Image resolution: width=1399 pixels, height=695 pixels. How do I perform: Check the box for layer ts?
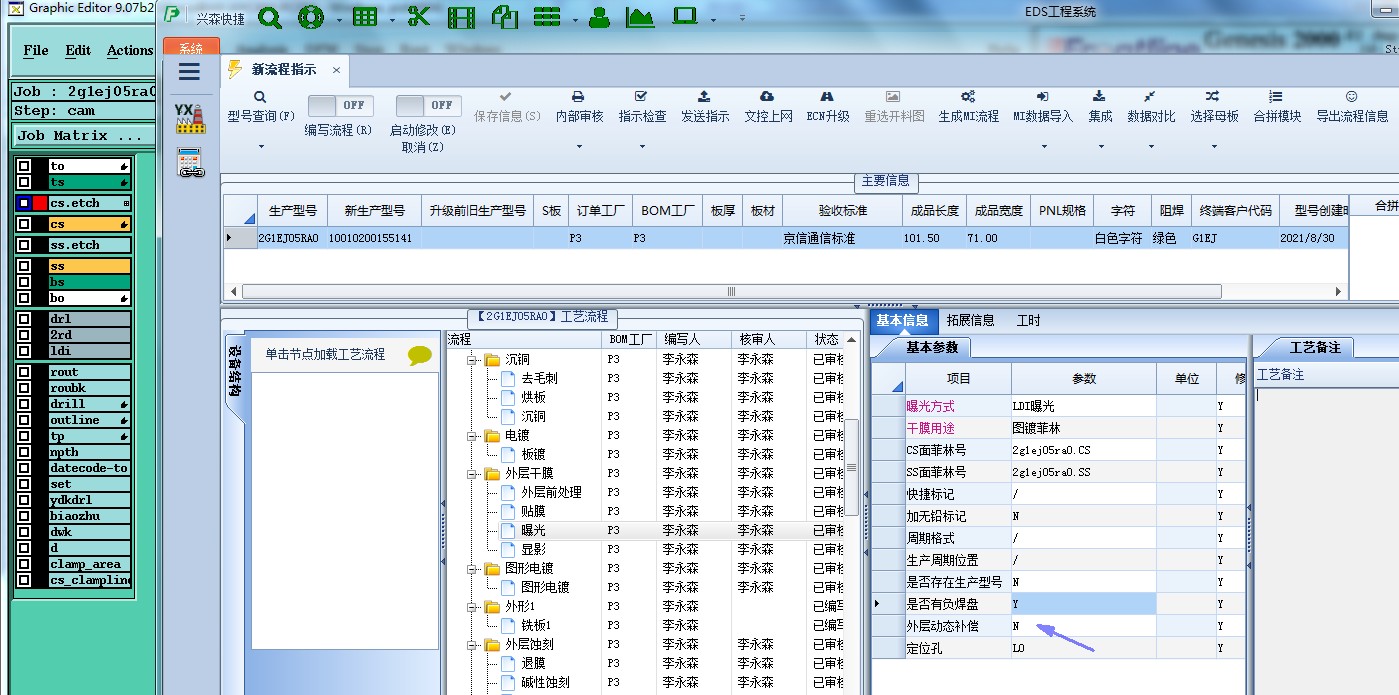(24, 182)
